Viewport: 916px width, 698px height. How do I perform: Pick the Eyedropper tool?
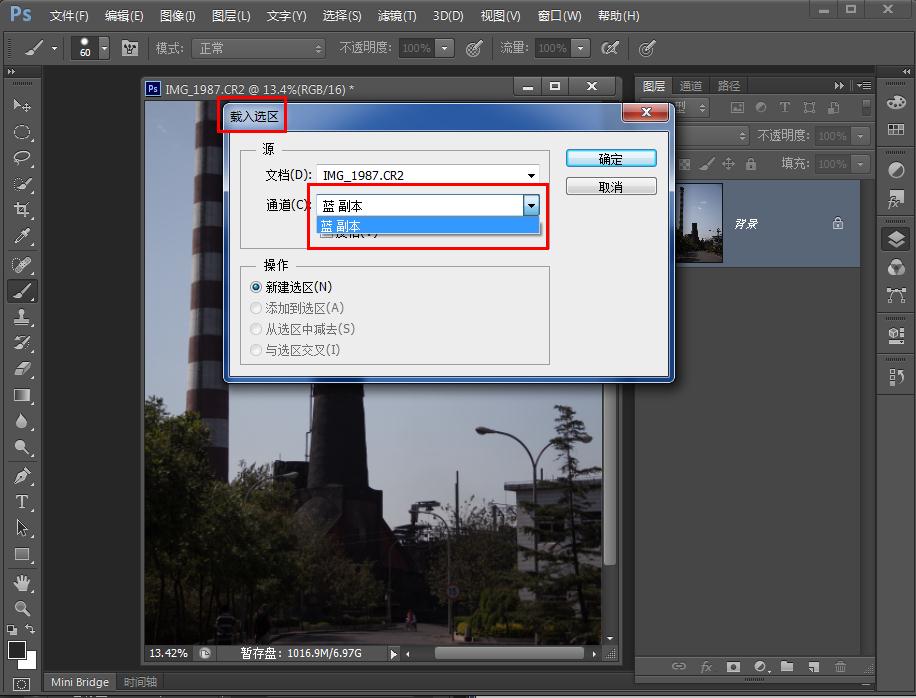21,237
